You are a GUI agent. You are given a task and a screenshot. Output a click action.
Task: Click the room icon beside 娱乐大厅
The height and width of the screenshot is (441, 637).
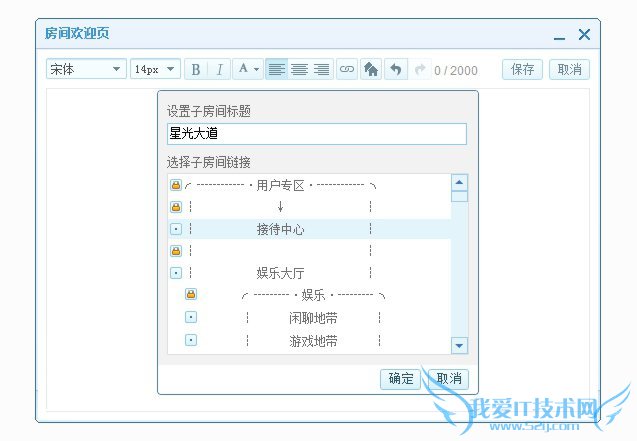[176, 273]
